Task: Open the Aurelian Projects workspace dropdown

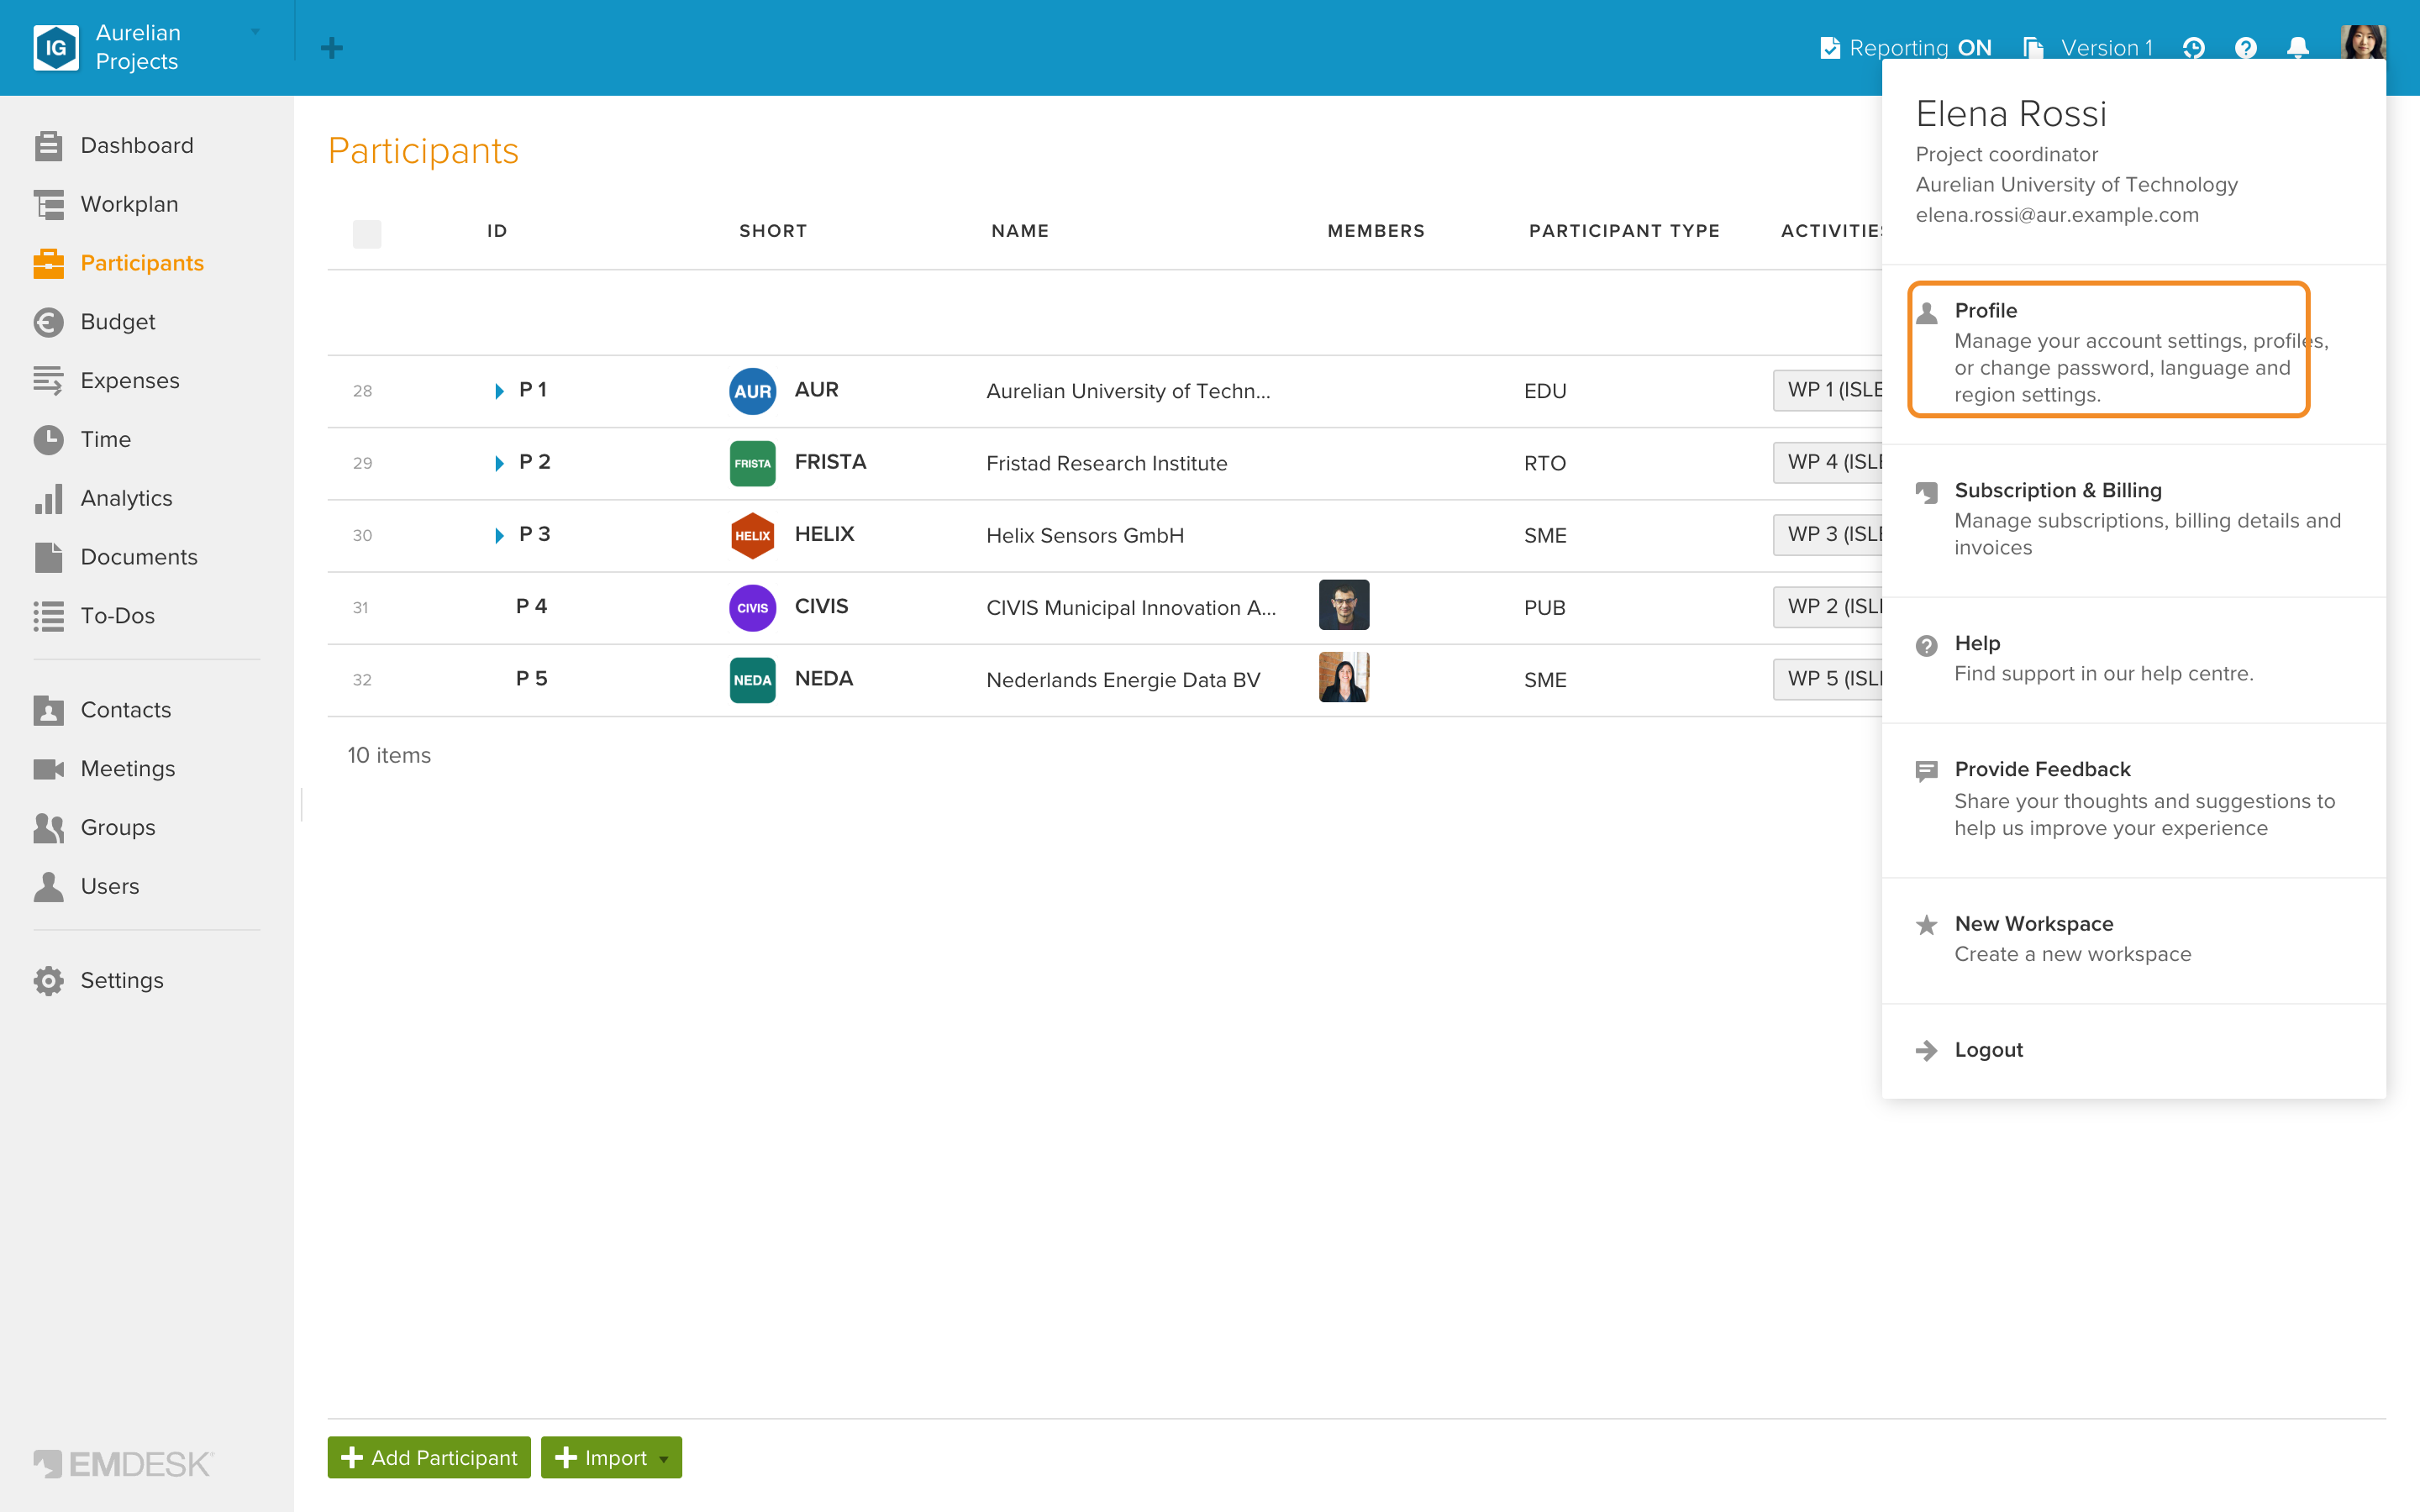Action: click(x=255, y=31)
